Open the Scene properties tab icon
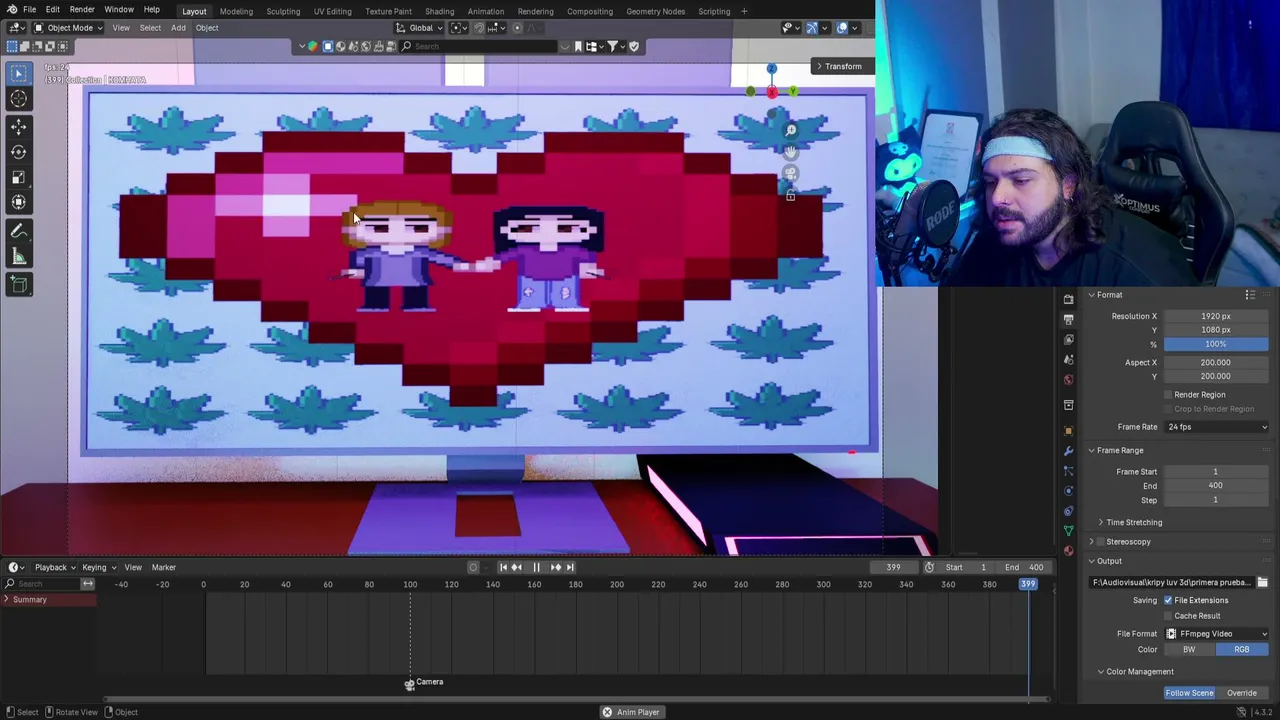 pos(1068,359)
